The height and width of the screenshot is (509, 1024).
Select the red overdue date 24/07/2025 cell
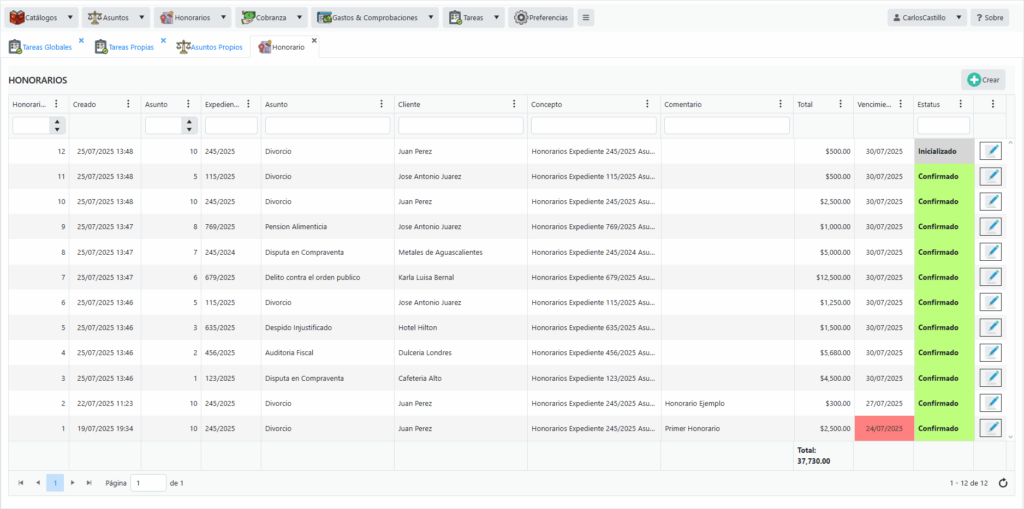point(883,428)
